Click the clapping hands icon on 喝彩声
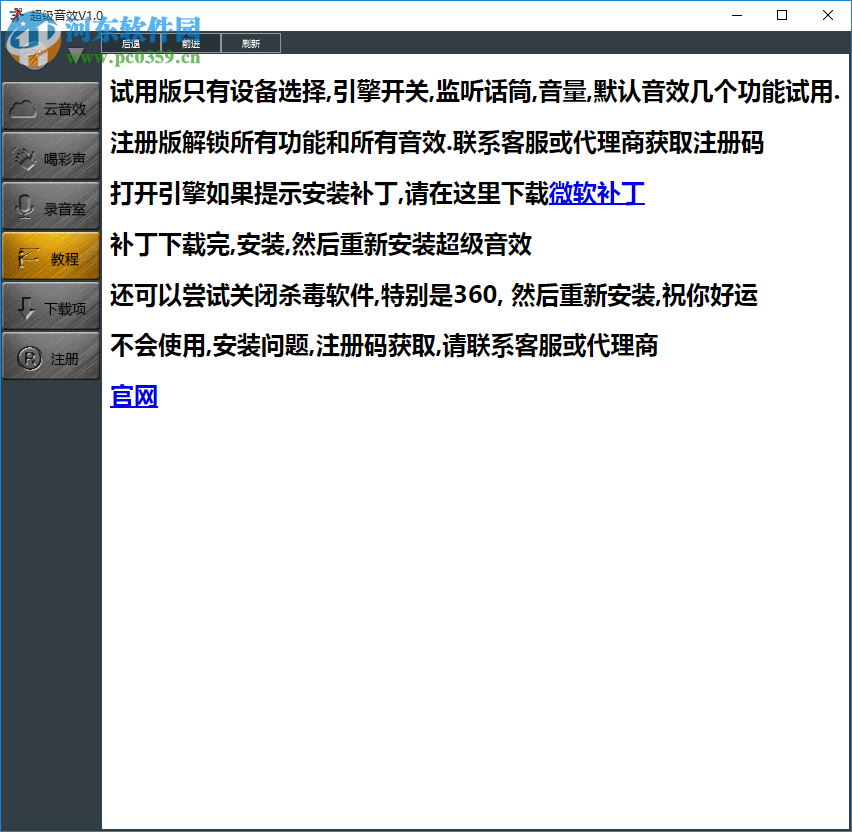The height and width of the screenshot is (832, 852). coord(25,156)
